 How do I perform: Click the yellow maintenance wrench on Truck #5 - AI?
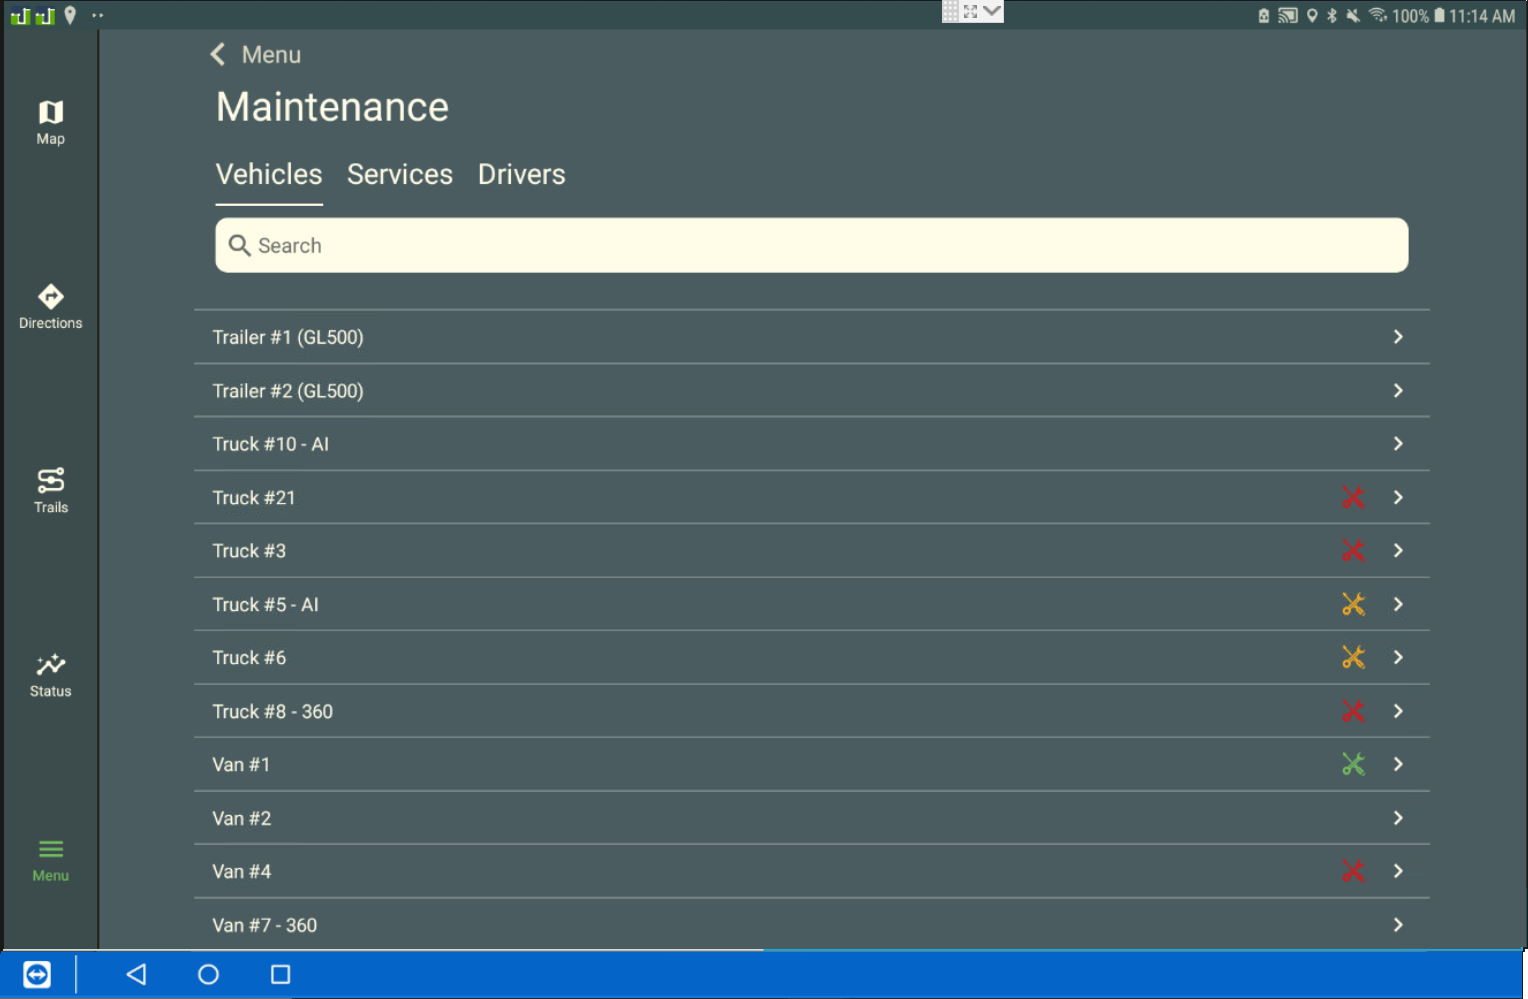(1354, 604)
